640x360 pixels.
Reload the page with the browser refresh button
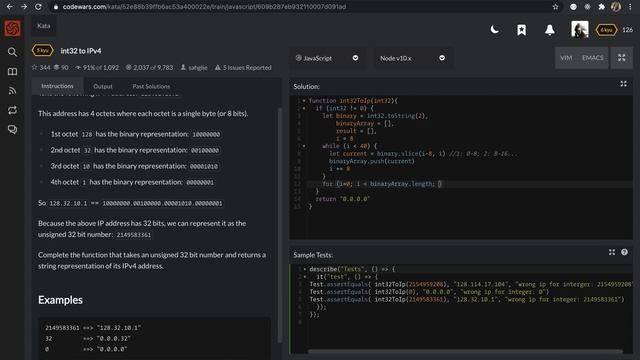click(38, 7)
